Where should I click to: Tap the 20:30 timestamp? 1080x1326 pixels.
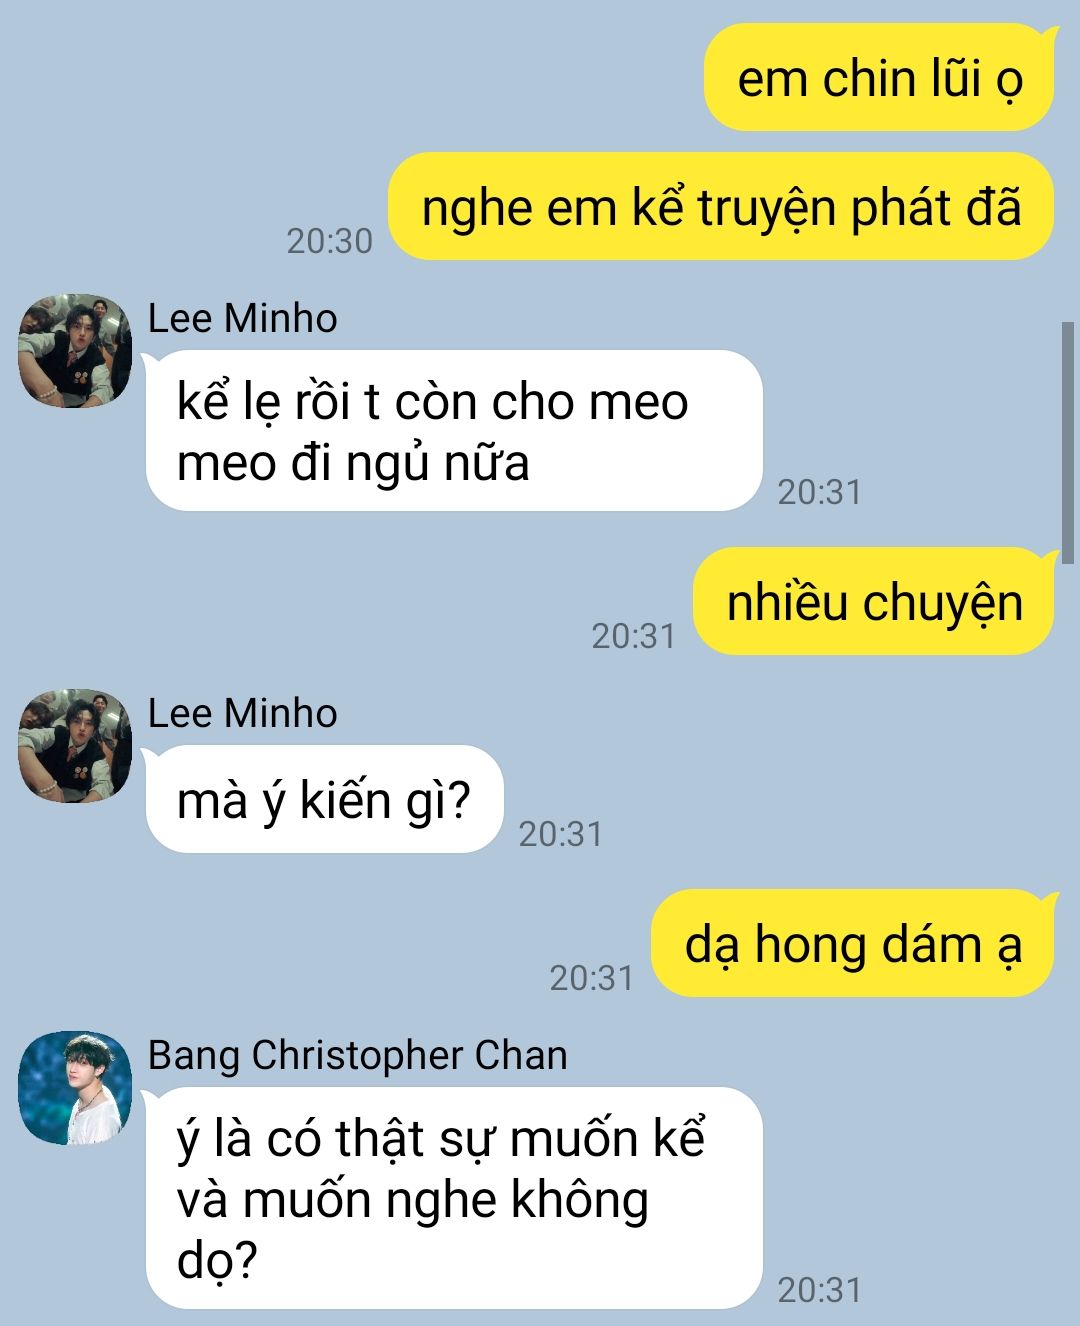329,241
